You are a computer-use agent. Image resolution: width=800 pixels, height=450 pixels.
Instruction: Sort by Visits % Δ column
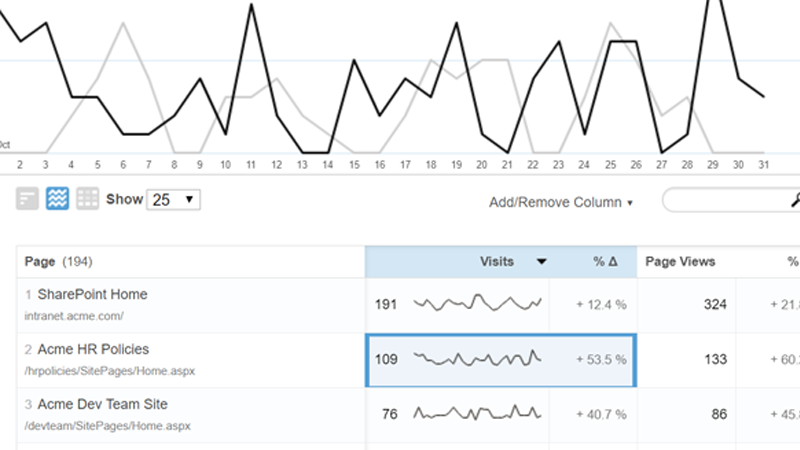(x=605, y=262)
